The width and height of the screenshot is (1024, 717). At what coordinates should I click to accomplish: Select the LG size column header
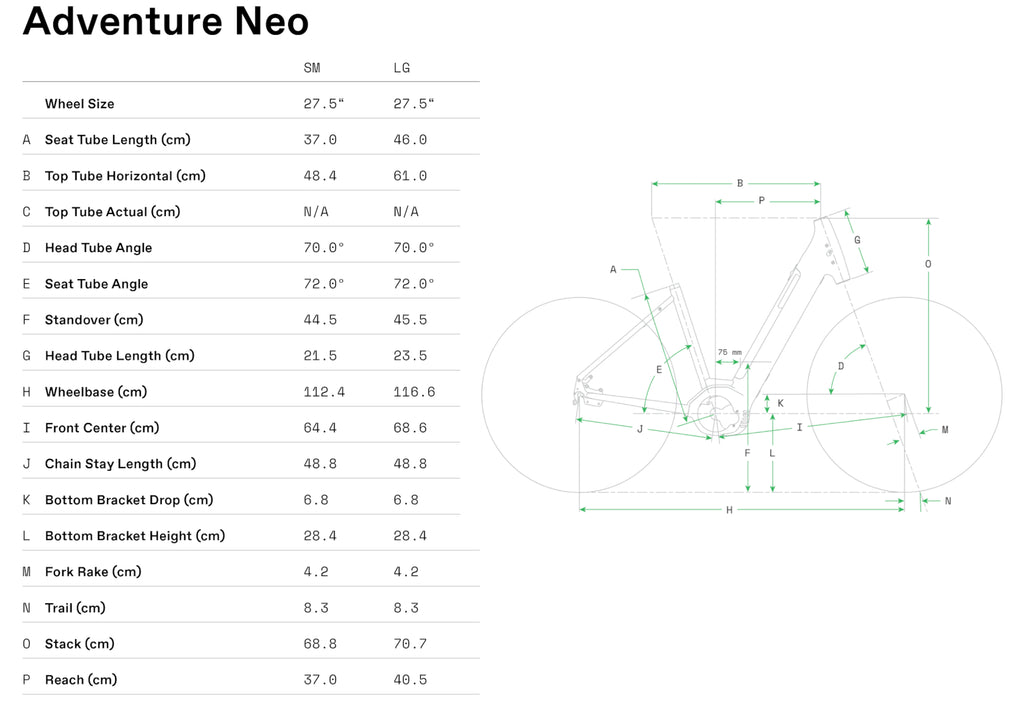tap(402, 68)
